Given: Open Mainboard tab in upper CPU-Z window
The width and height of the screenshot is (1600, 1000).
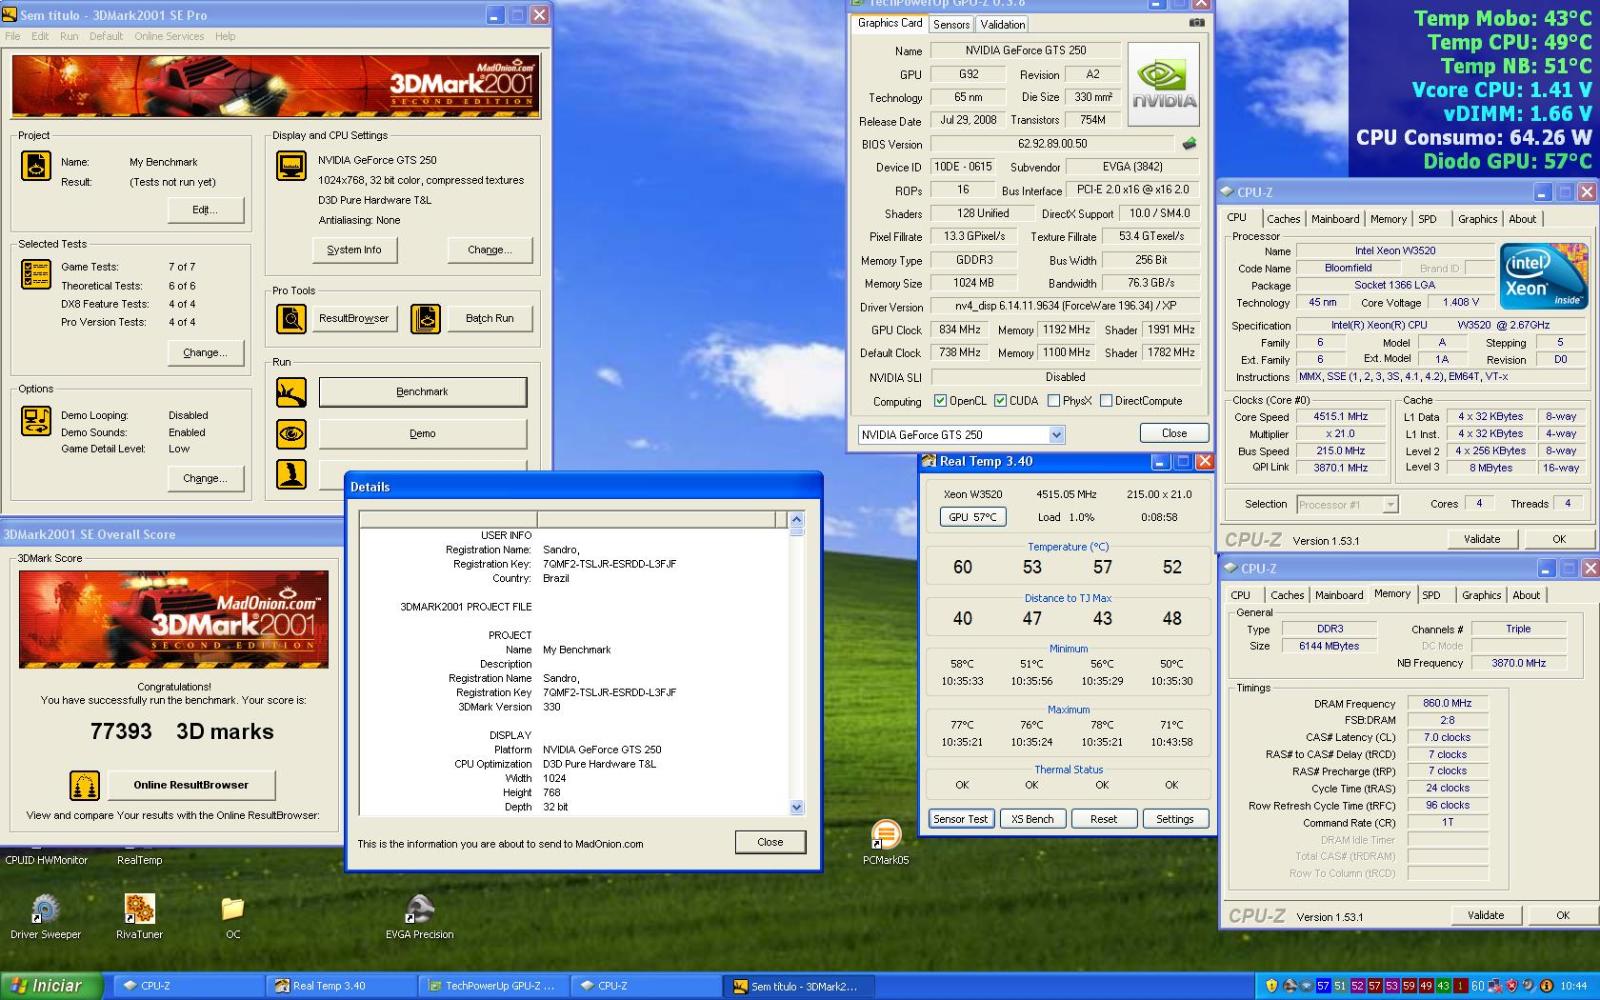Looking at the screenshot, I should [1335, 219].
